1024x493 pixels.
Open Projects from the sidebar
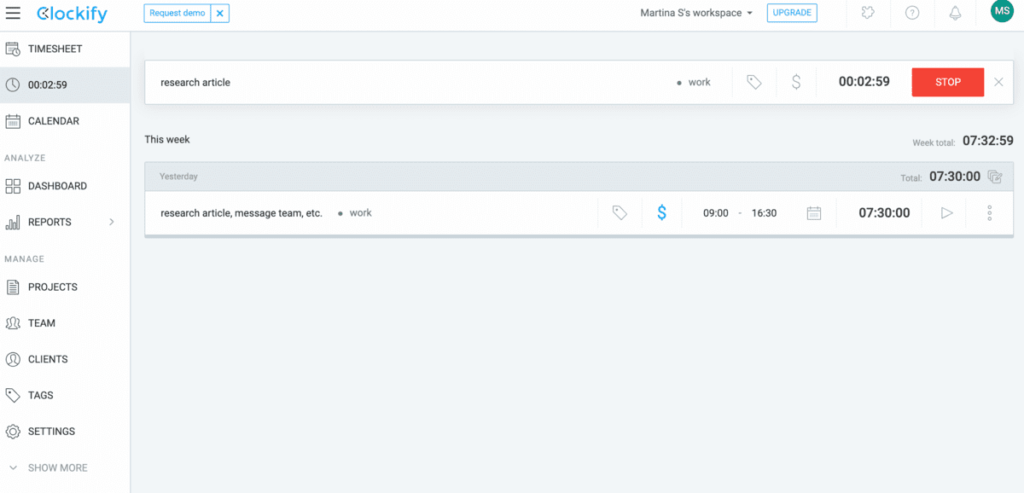[52, 287]
